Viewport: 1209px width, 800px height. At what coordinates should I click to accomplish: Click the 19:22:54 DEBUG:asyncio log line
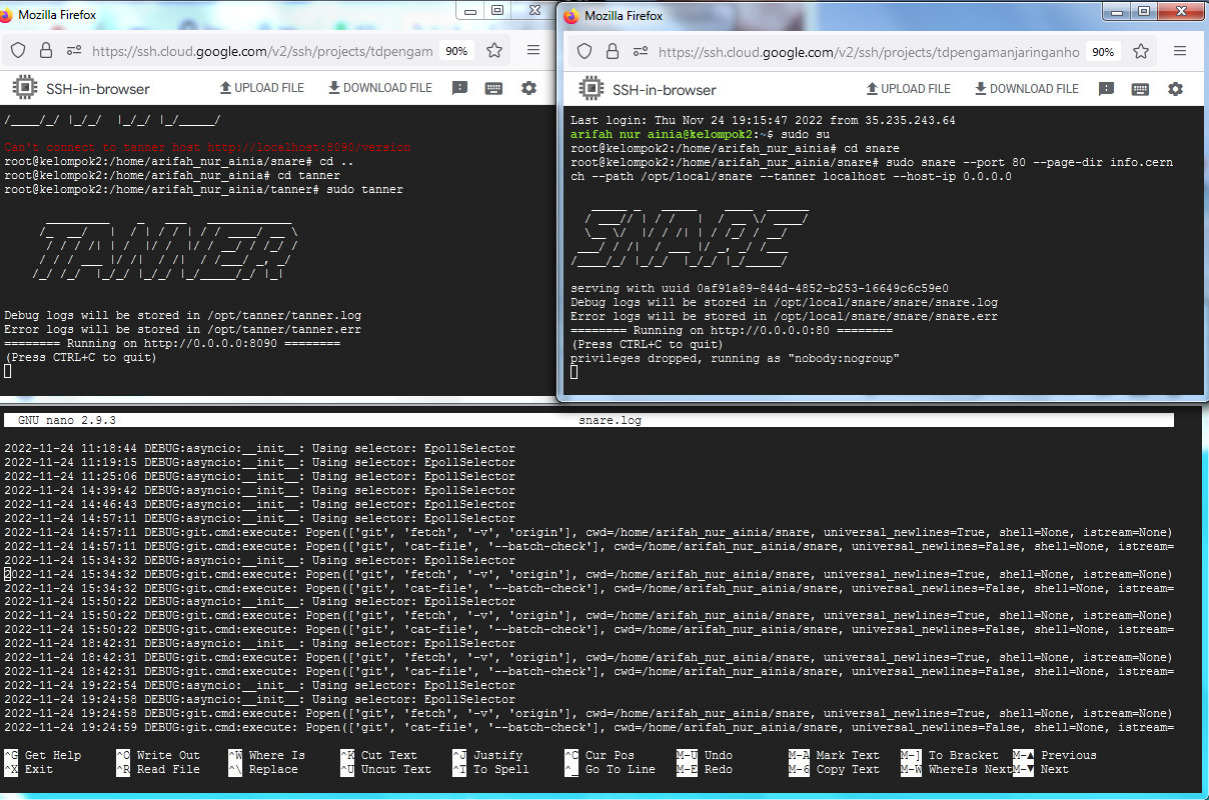click(x=260, y=685)
